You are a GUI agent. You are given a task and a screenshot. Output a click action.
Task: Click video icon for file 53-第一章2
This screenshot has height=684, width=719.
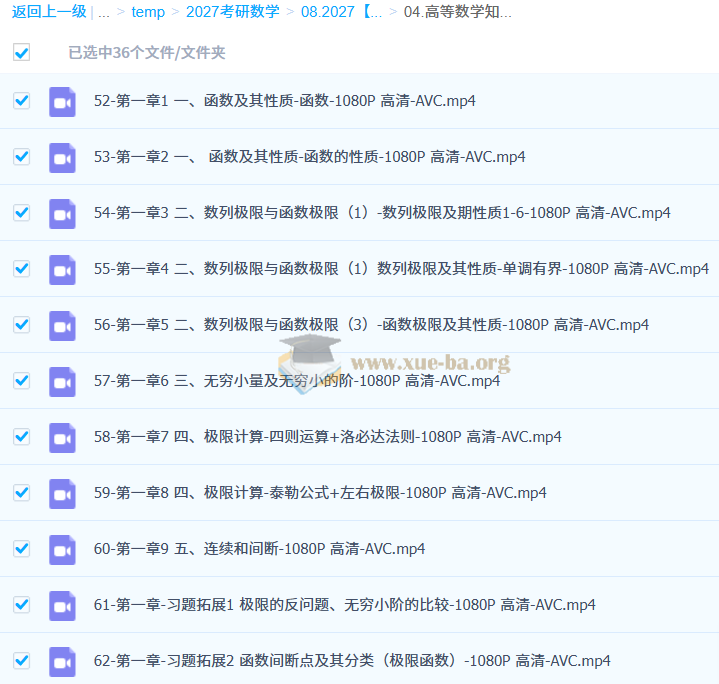click(x=62, y=157)
